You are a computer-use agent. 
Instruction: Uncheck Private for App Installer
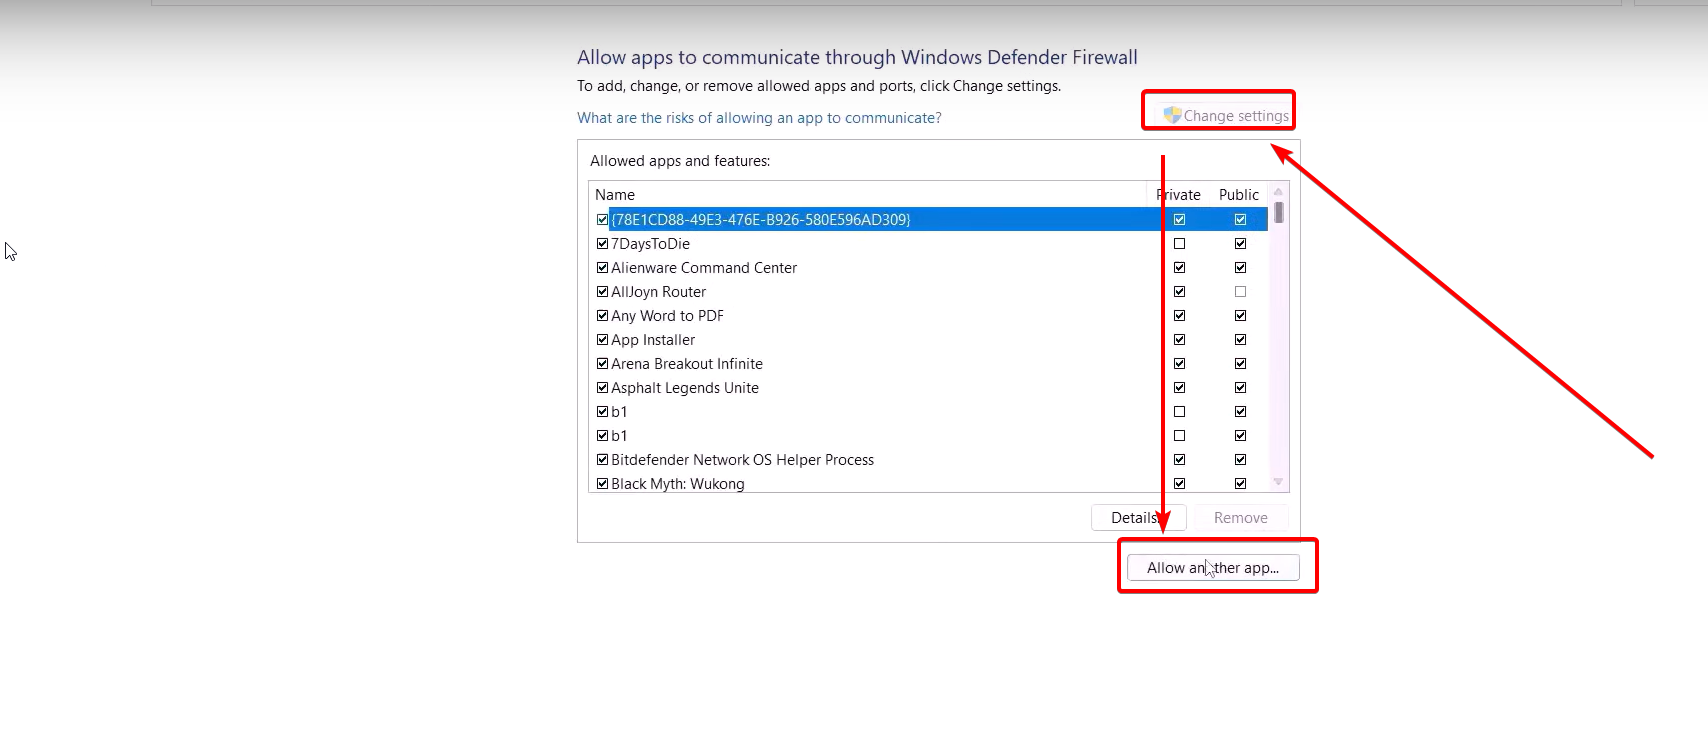1179,340
